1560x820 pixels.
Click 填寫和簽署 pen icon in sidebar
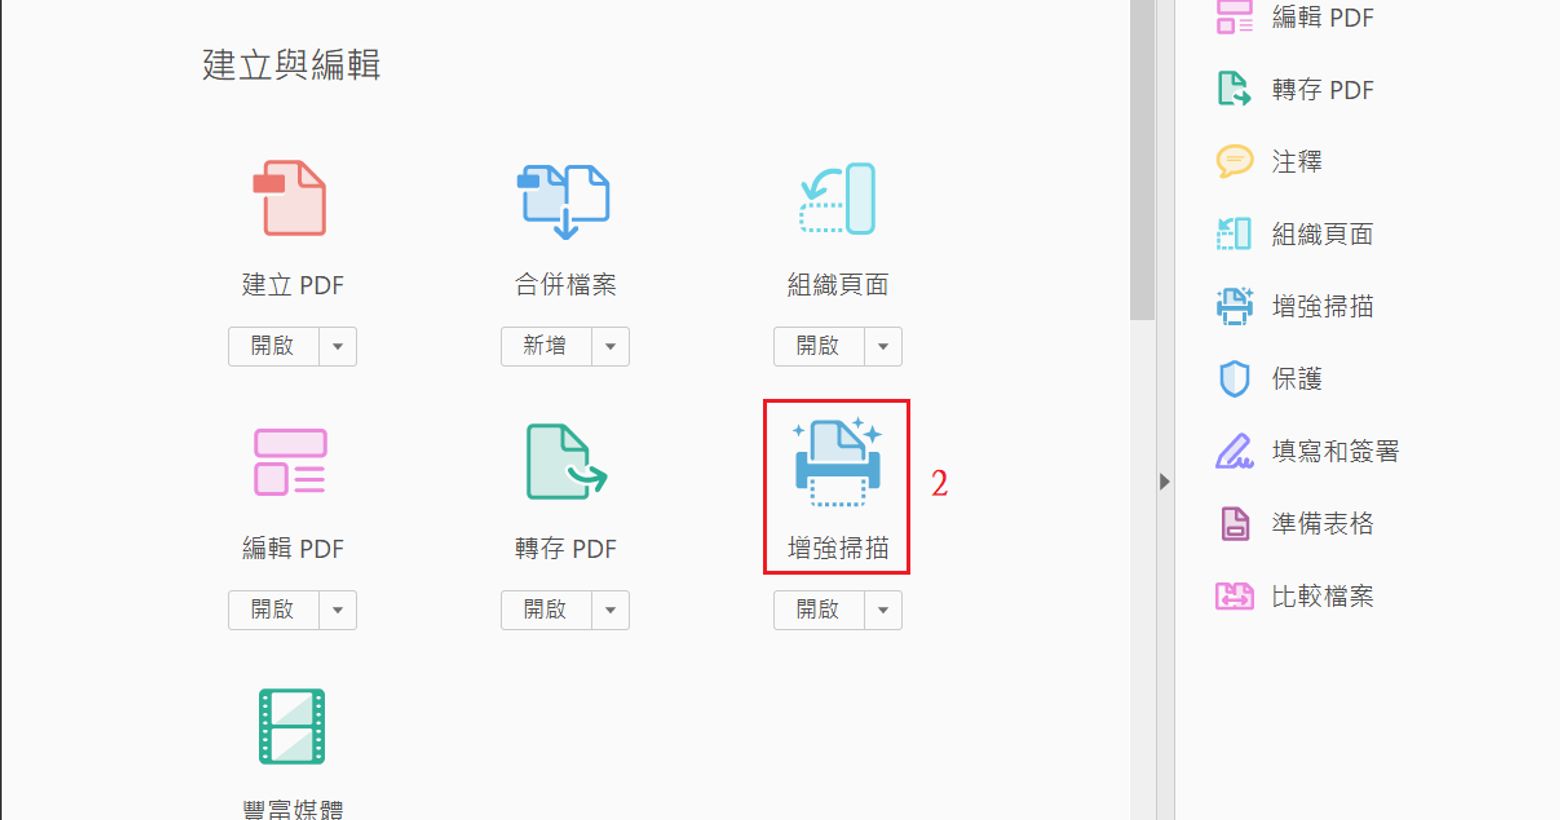coord(1234,452)
